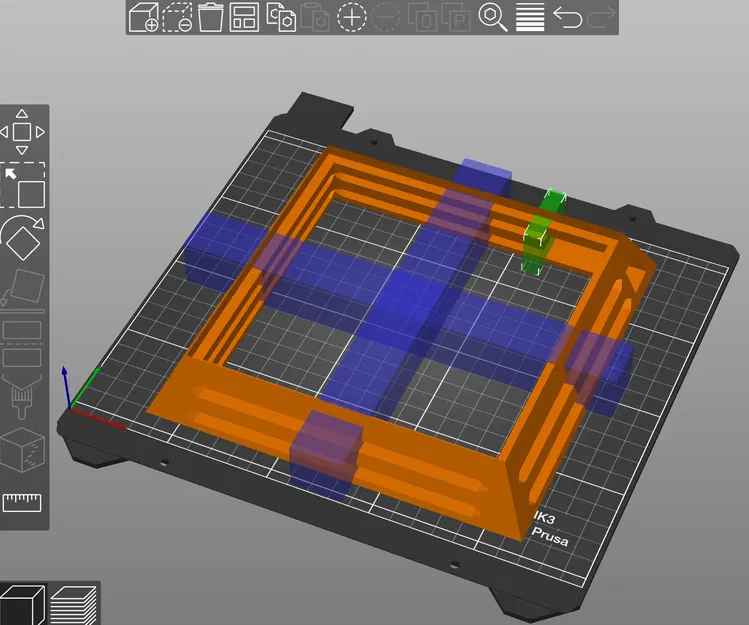Screen dimensions: 749x625
Task: Select the Rotate tool
Action: pos(22,237)
